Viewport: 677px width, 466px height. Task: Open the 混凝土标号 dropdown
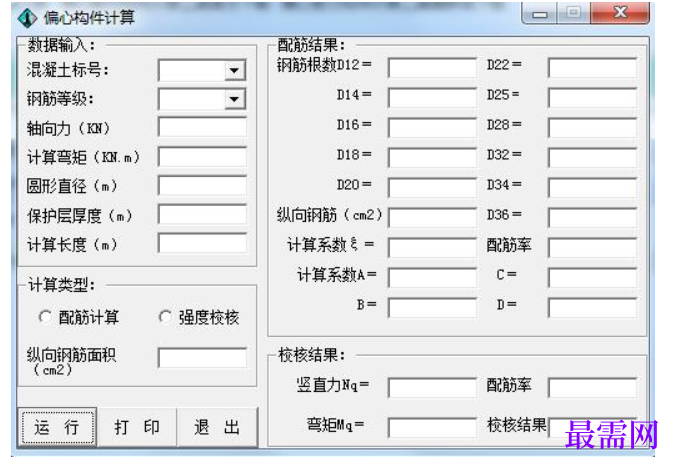[x=234, y=70]
